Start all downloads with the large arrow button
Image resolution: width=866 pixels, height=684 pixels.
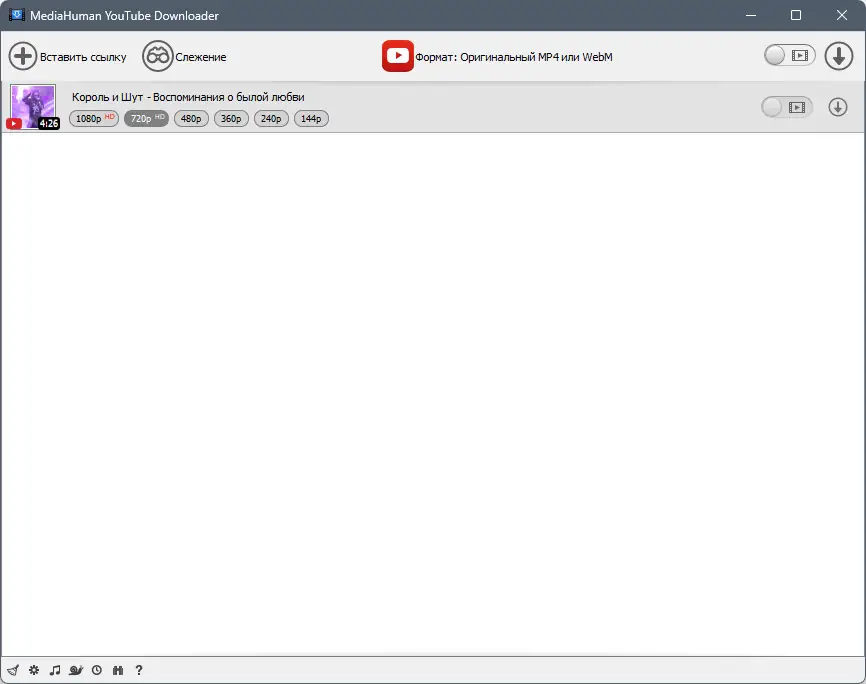pos(839,56)
